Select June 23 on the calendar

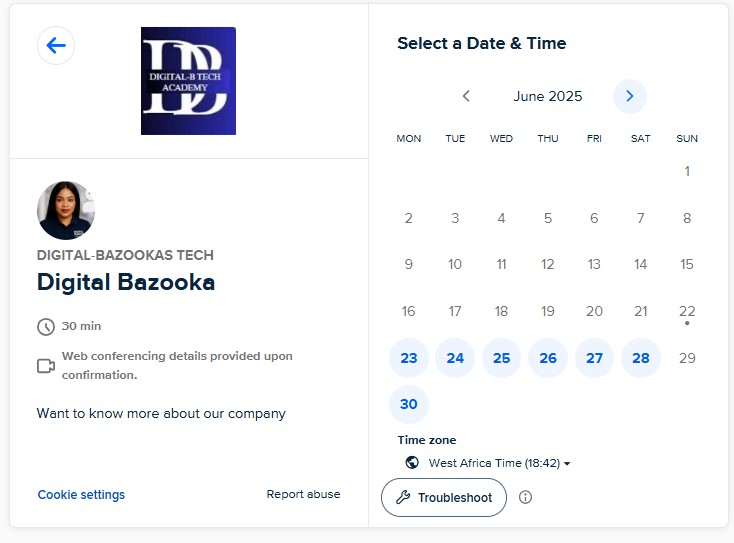[x=409, y=358]
